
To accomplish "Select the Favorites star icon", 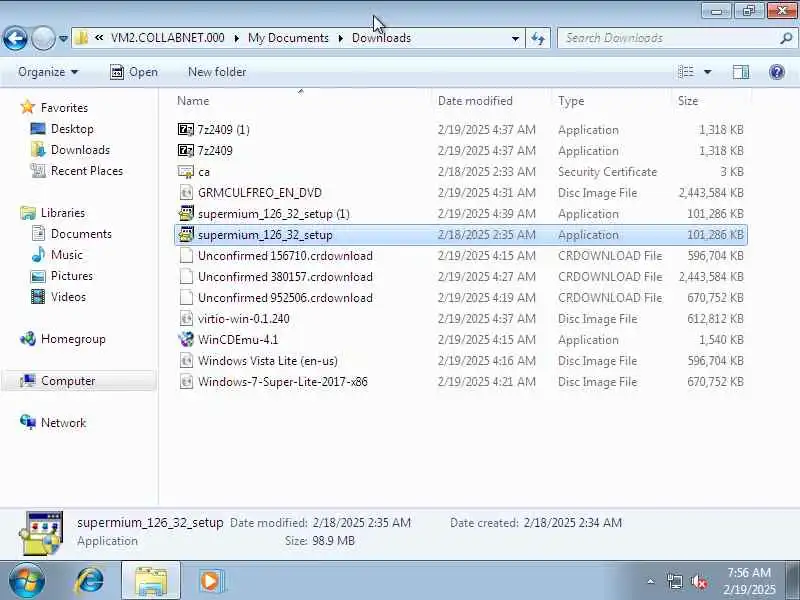I will pos(28,107).
